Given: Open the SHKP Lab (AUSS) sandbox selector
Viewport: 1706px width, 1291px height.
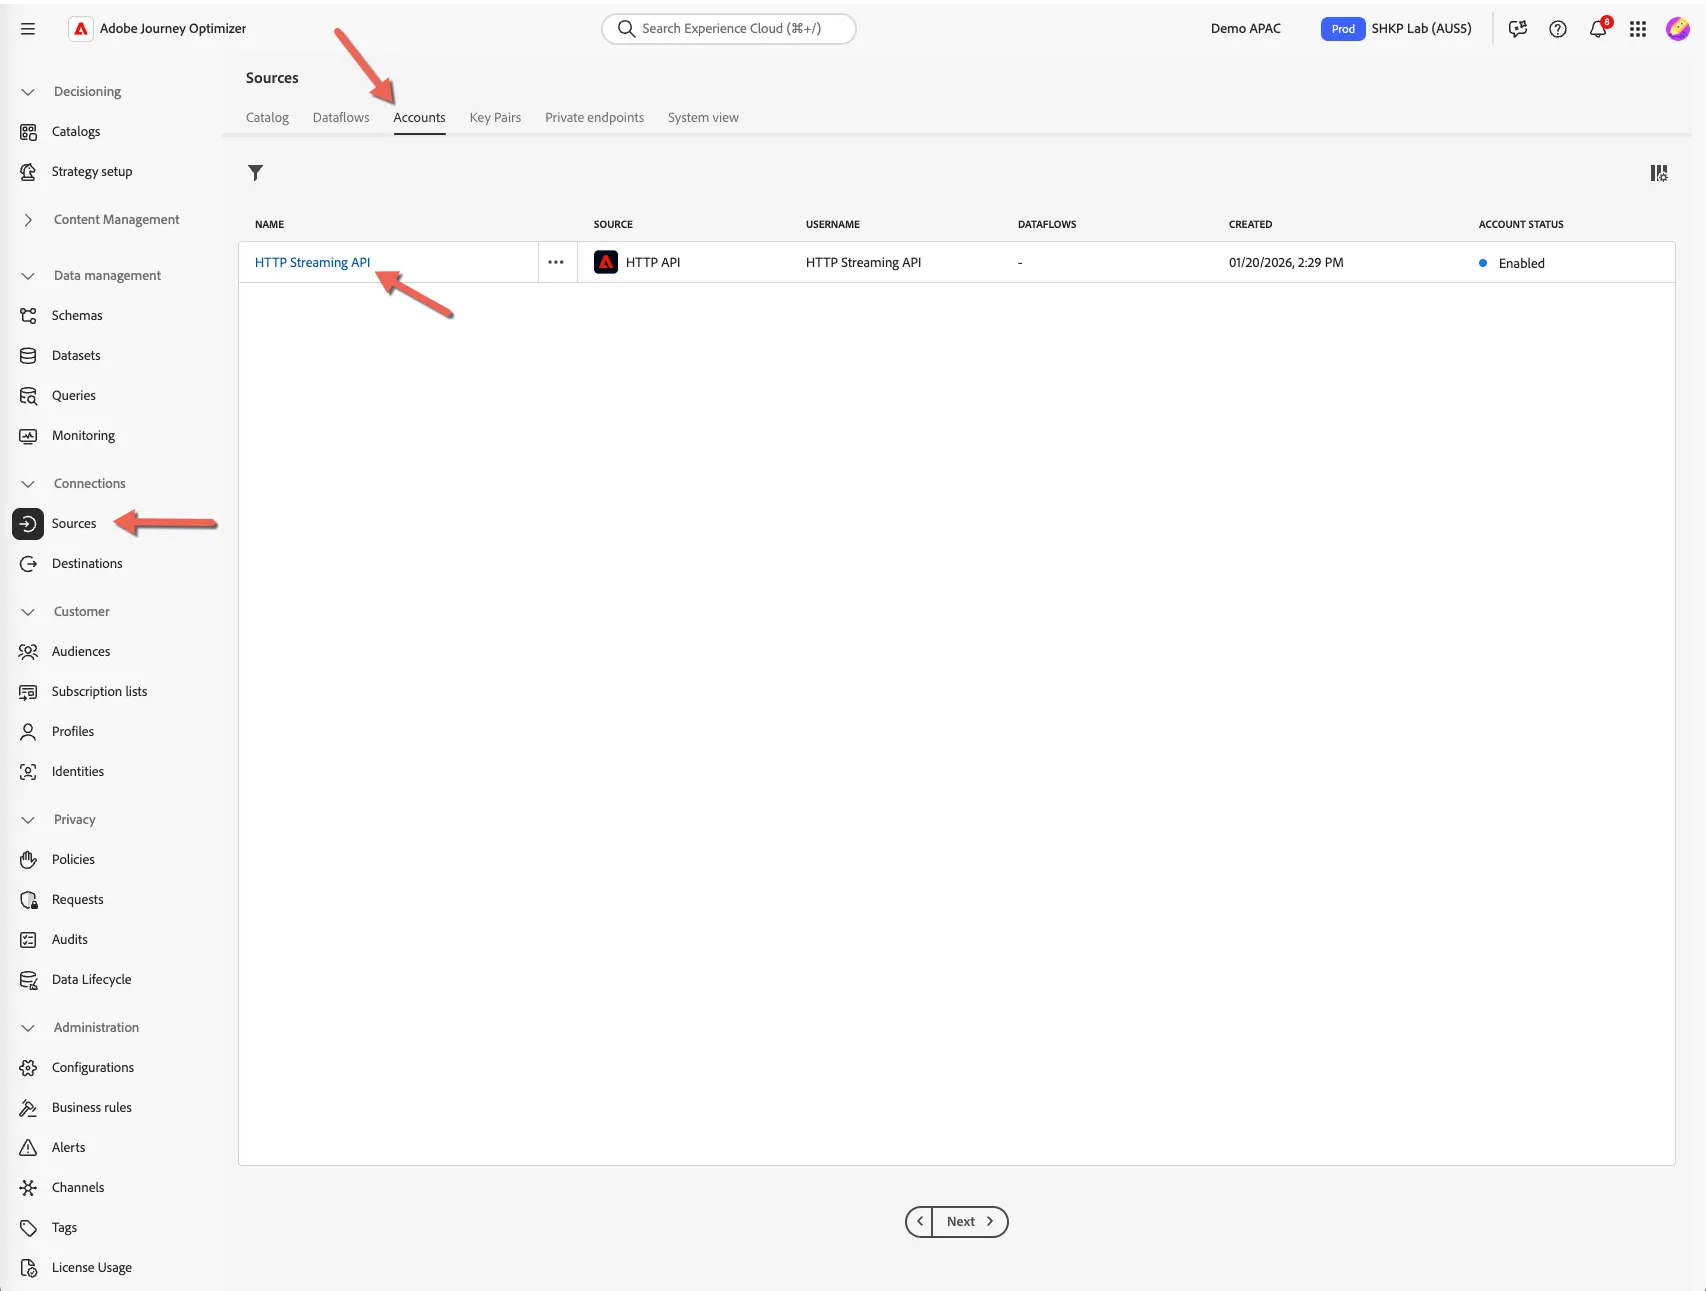Looking at the screenshot, I should (1396, 28).
